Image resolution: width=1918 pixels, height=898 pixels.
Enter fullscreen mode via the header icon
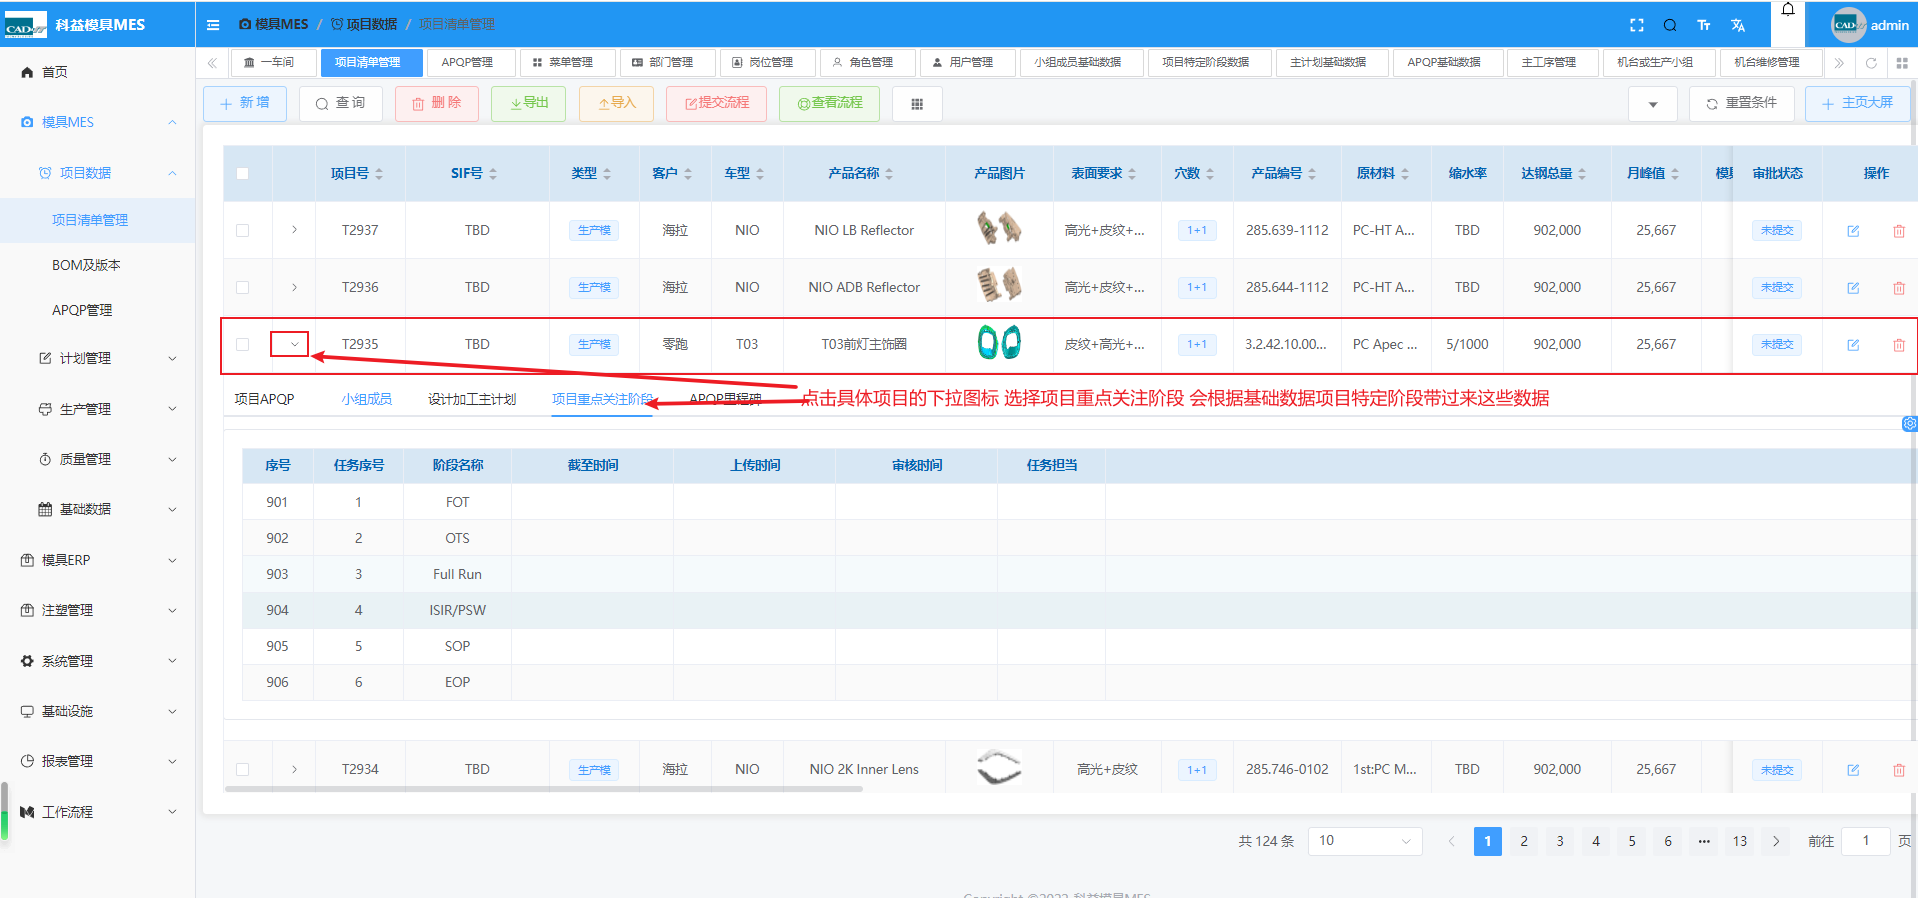pyautogui.click(x=1637, y=25)
